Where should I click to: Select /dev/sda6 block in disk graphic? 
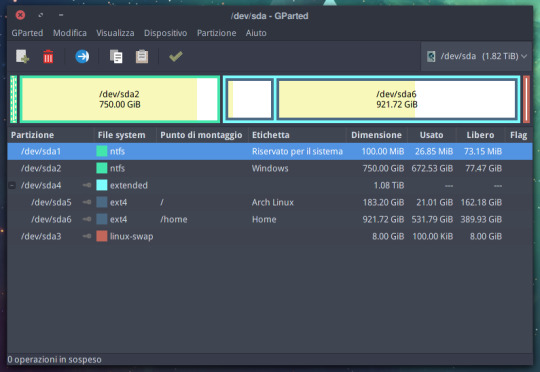[397, 99]
